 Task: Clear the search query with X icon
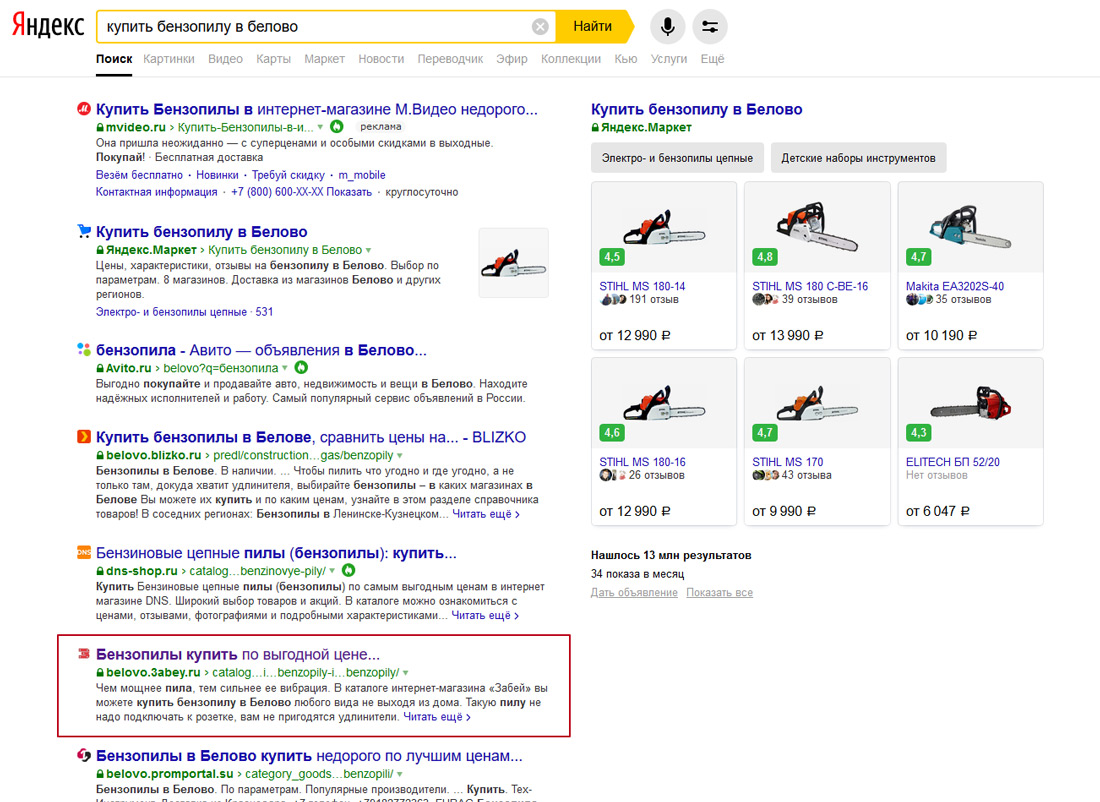click(540, 27)
